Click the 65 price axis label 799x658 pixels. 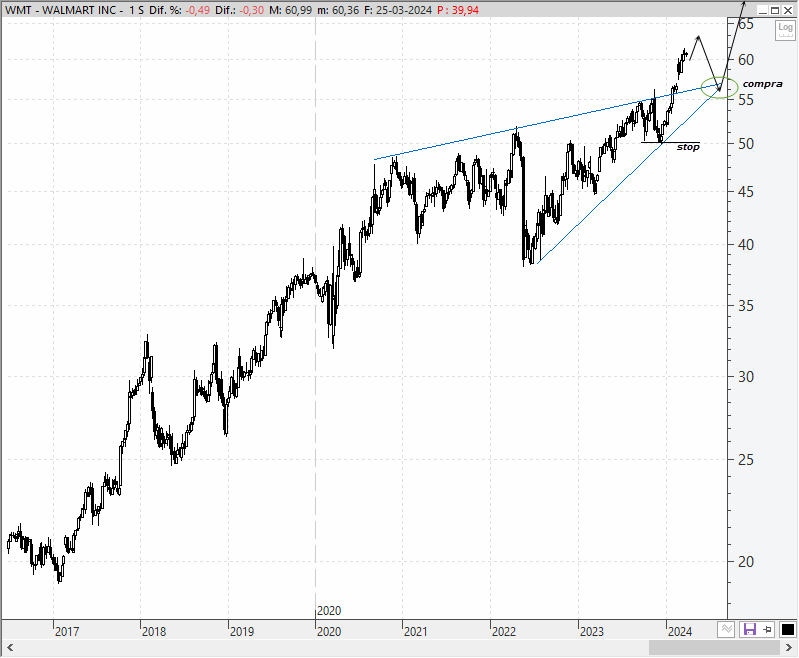point(746,24)
